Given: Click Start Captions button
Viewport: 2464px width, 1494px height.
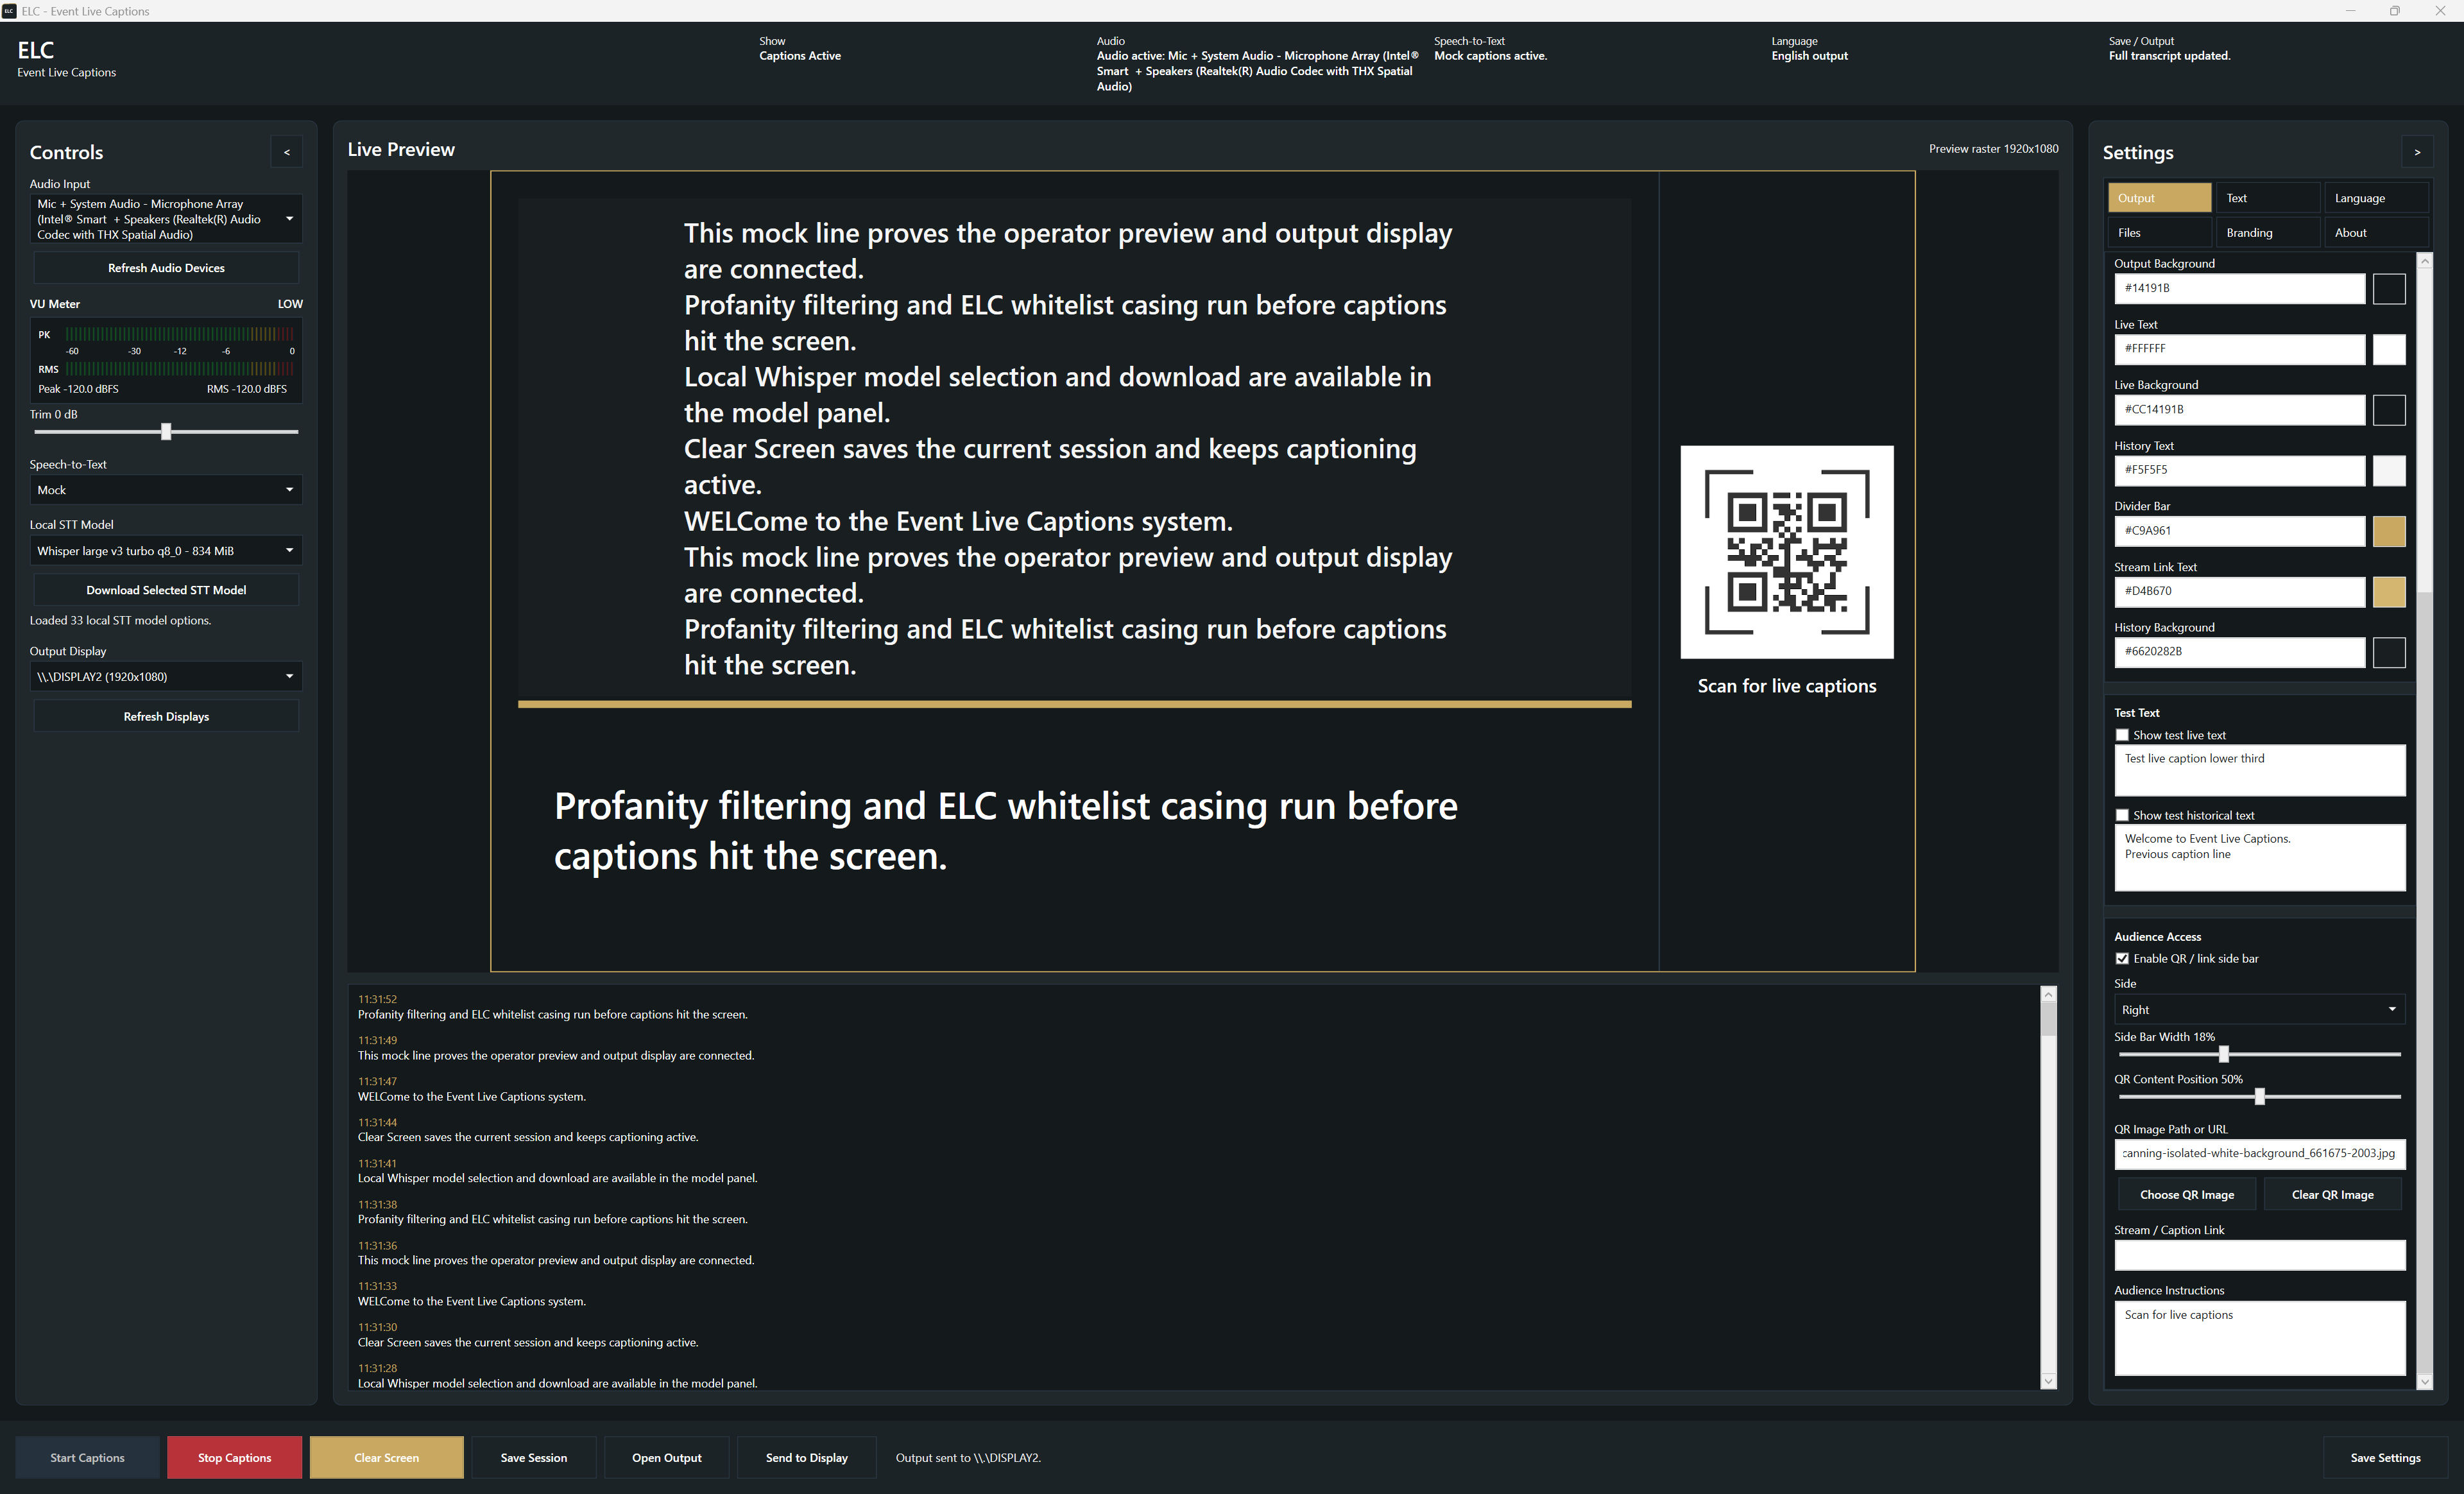Looking at the screenshot, I should (87, 1458).
